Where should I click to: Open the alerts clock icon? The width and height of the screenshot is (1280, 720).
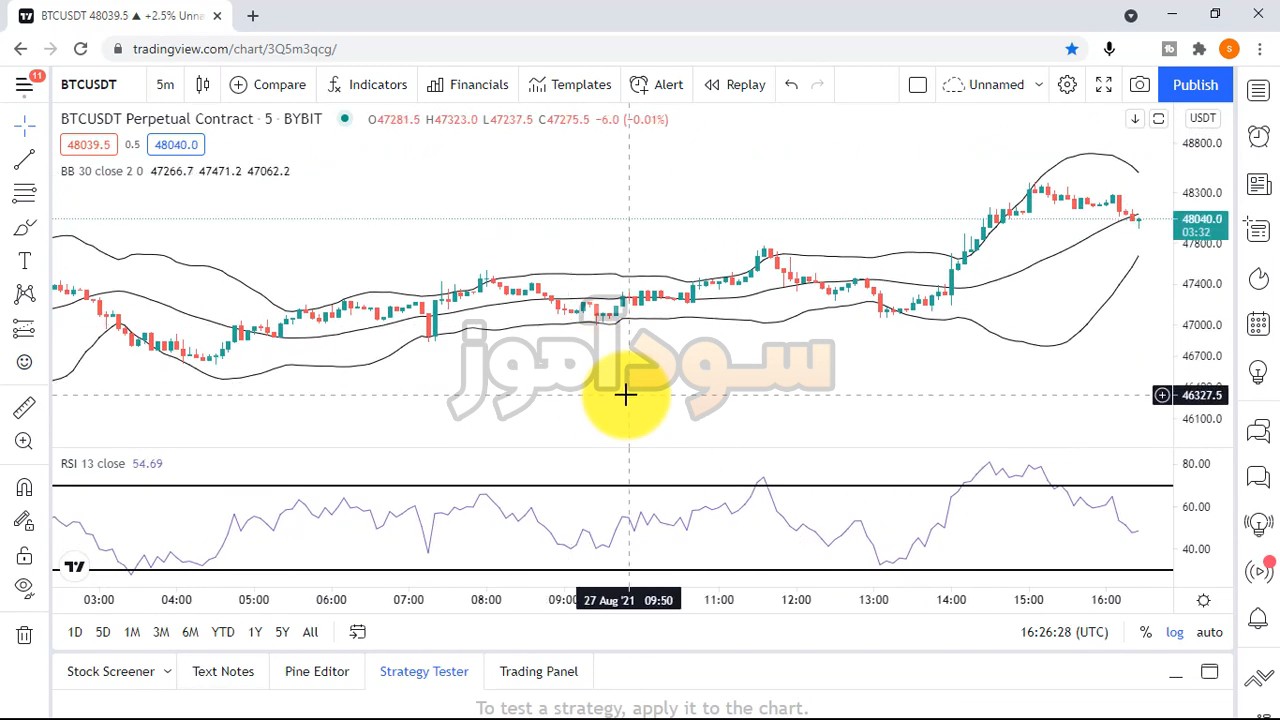coord(1259,137)
